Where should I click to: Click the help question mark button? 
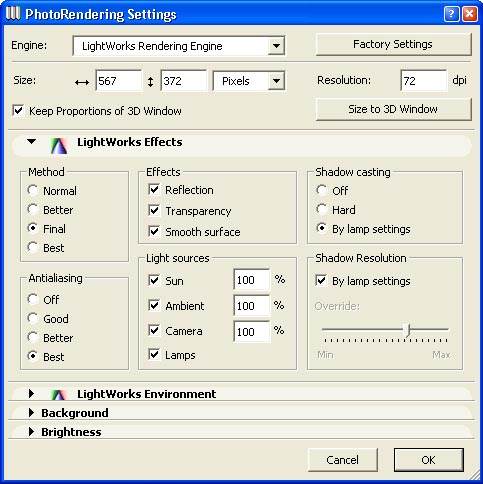[451, 14]
